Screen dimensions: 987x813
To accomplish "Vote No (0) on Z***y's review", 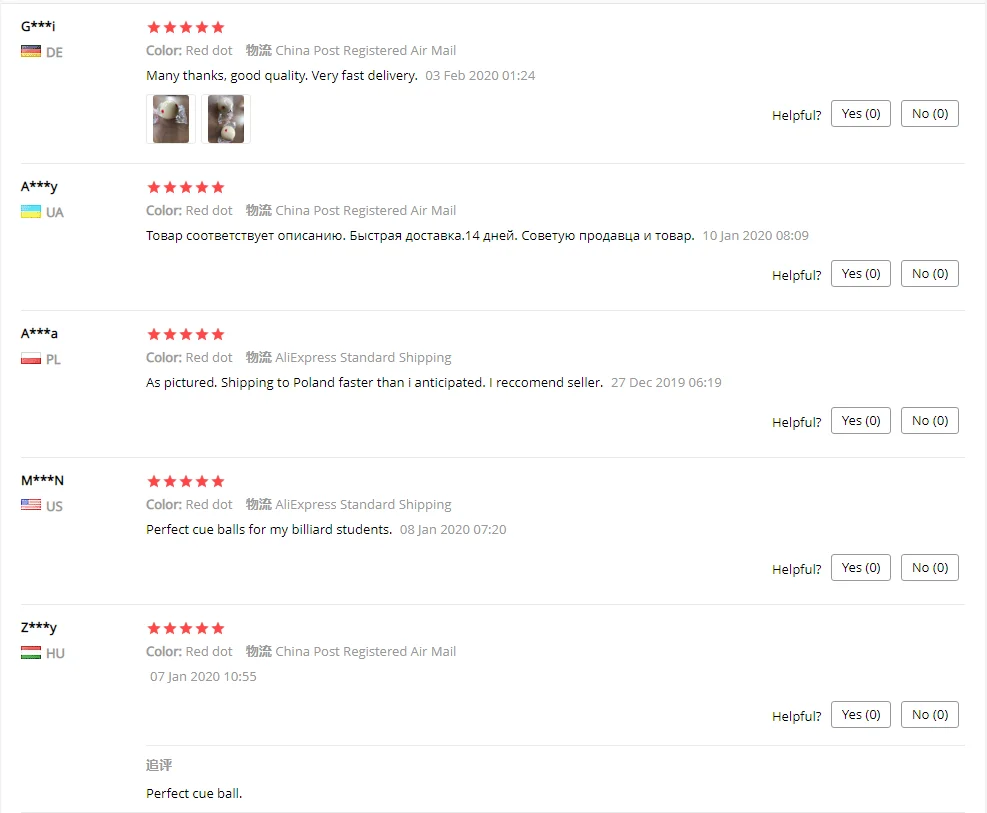I will (x=930, y=715).
